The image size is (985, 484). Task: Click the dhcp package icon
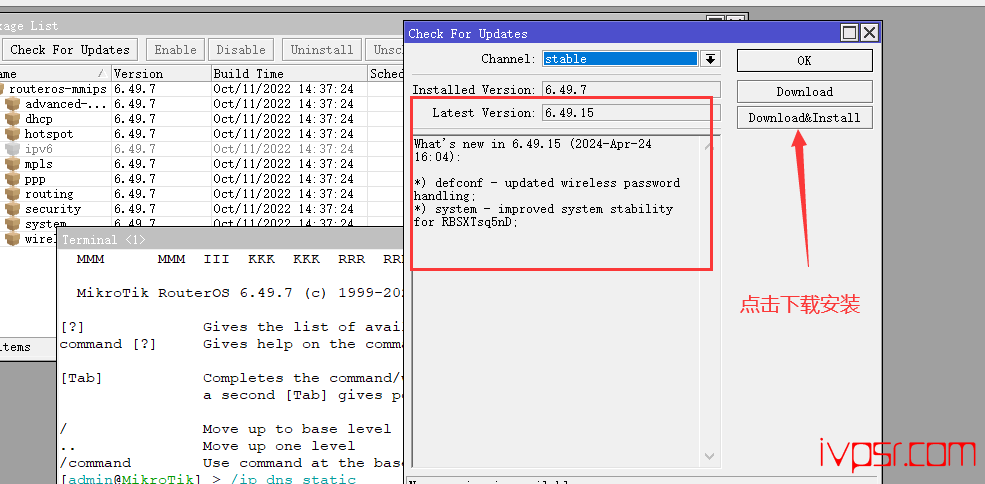pyautogui.click(x=13, y=119)
